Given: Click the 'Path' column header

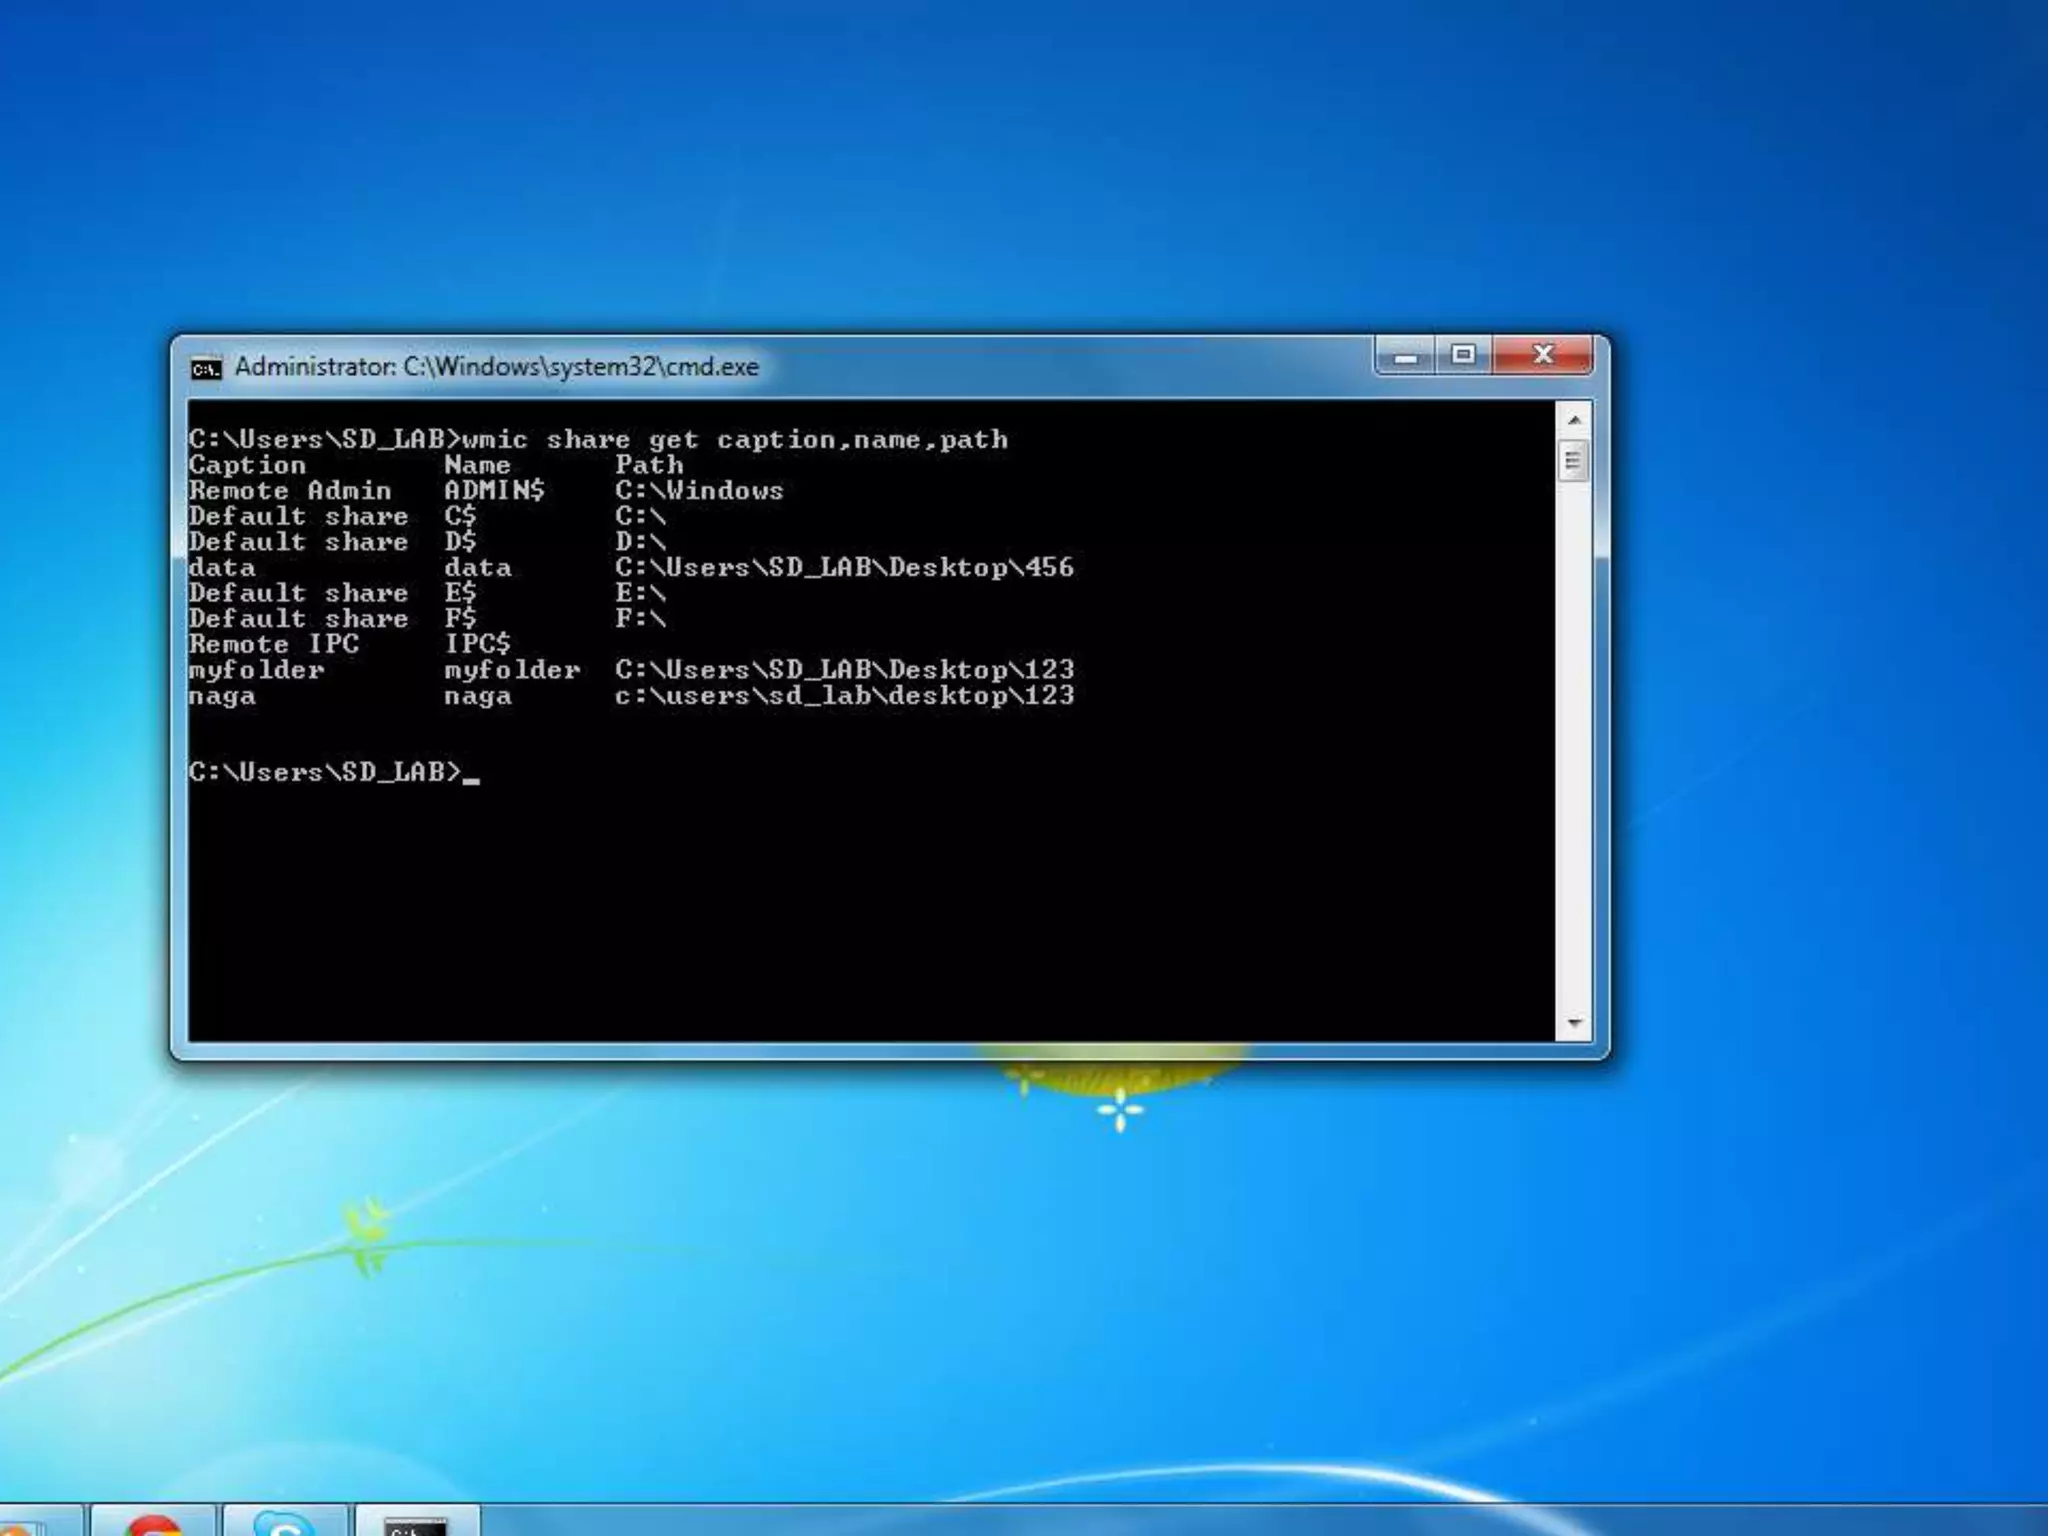Looking at the screenshot, I should click(649, 465).
